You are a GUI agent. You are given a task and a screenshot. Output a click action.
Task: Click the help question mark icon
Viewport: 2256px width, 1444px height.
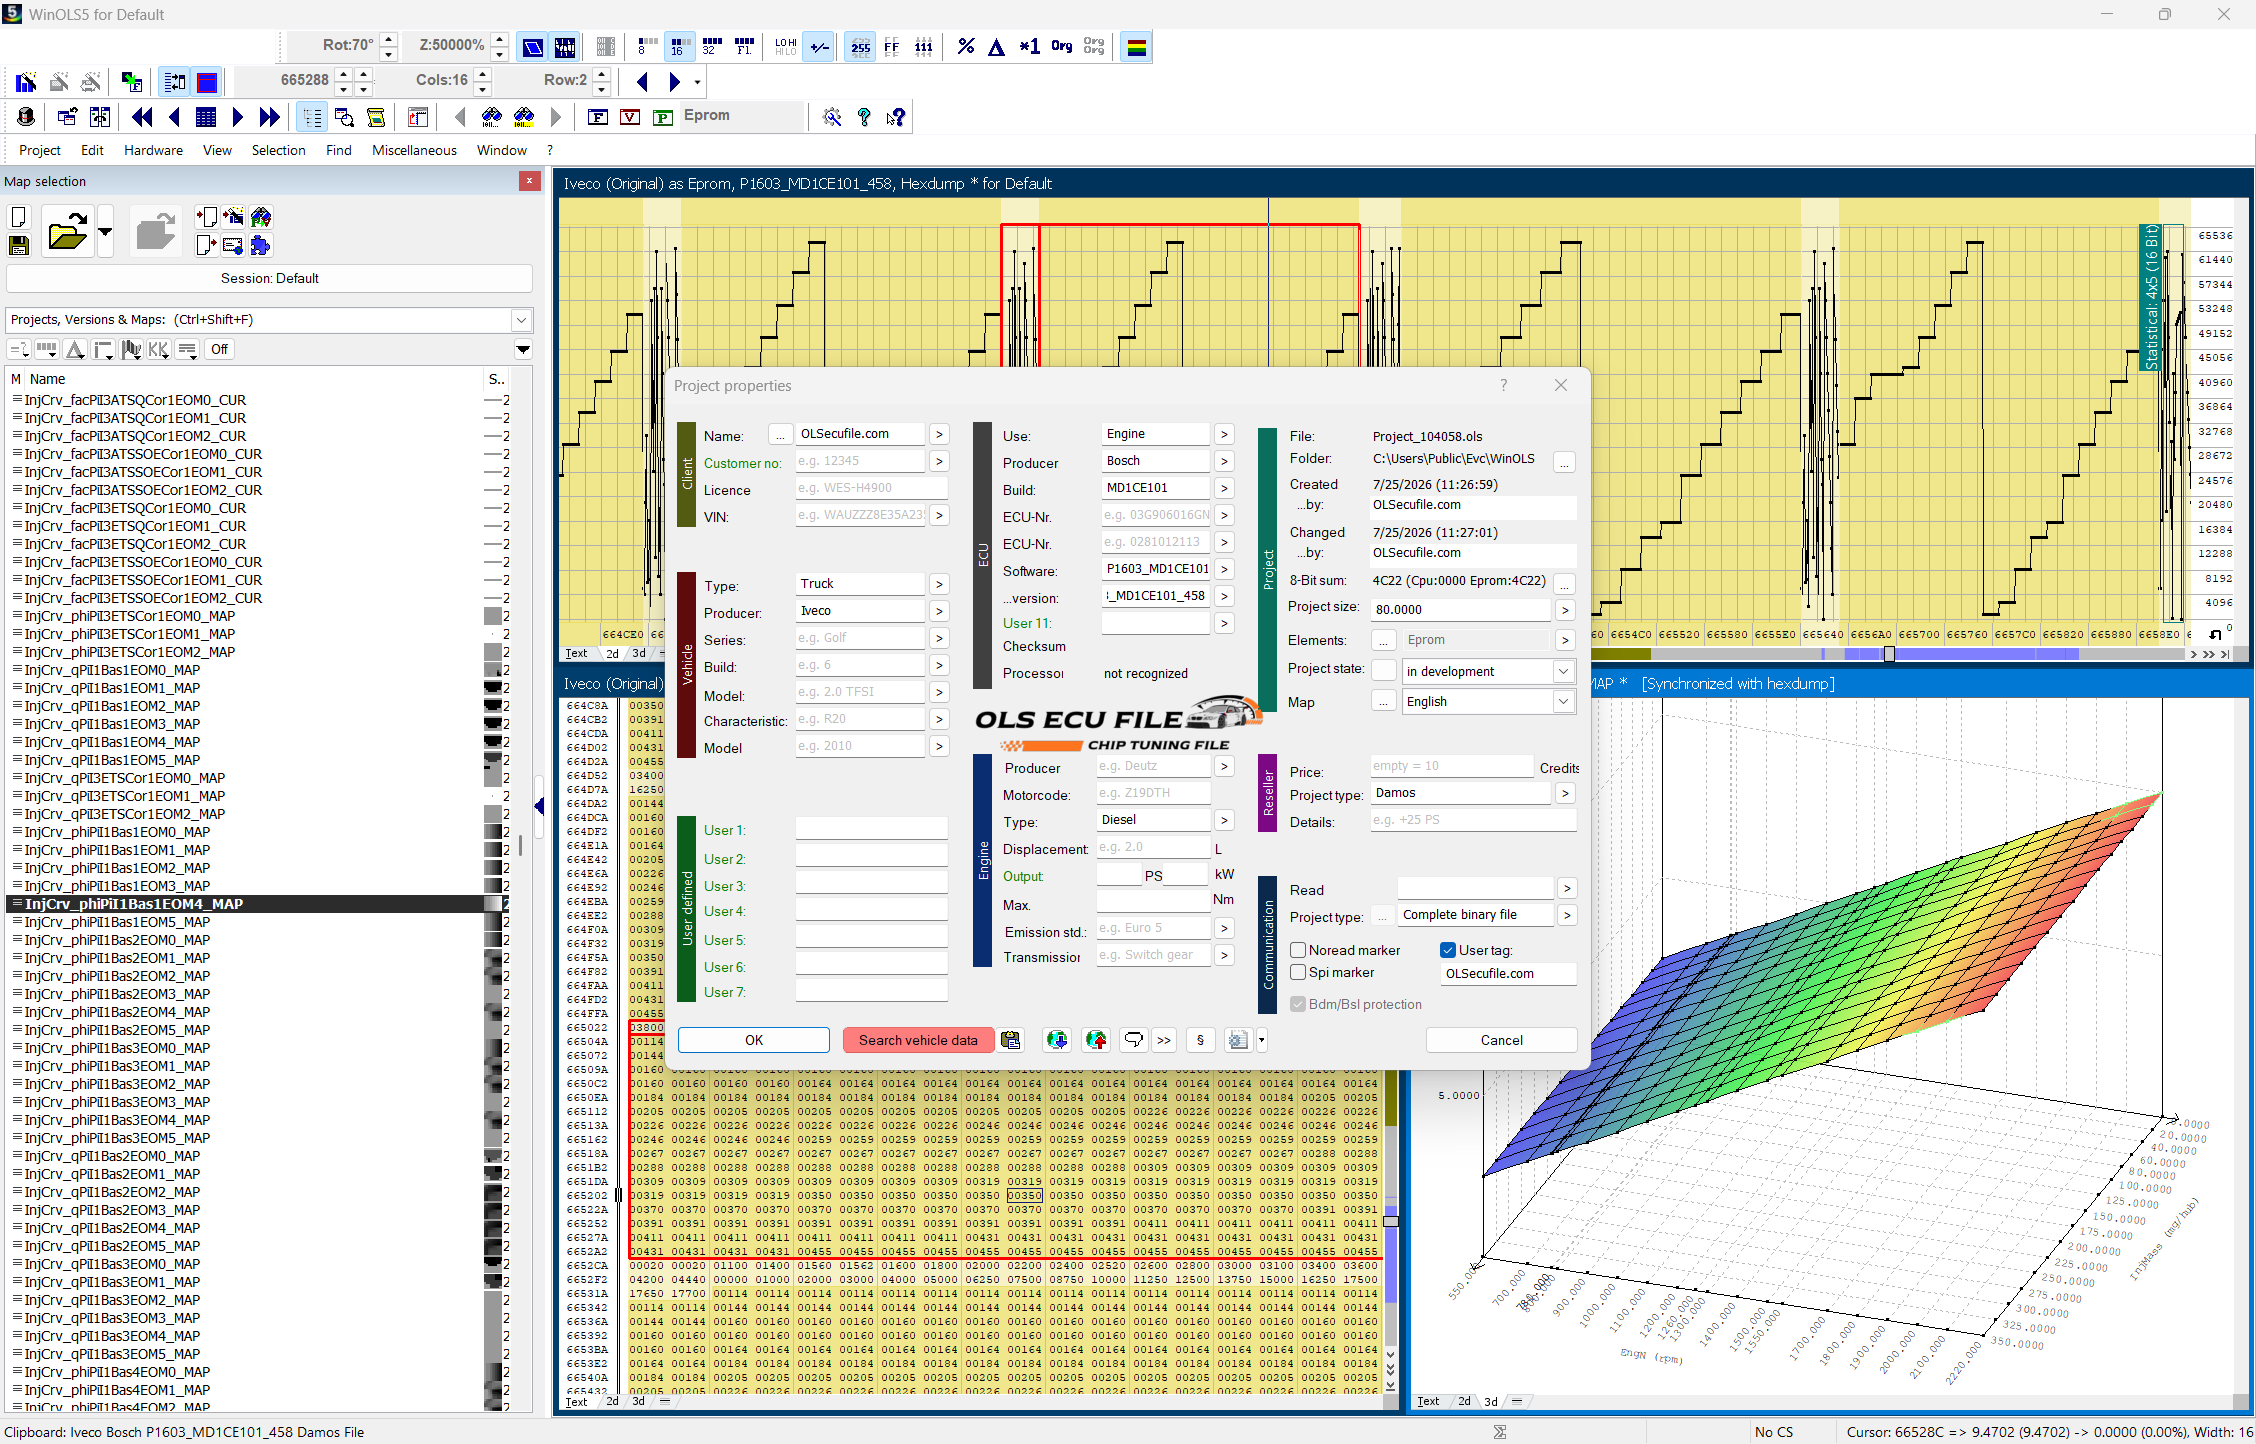864,117
